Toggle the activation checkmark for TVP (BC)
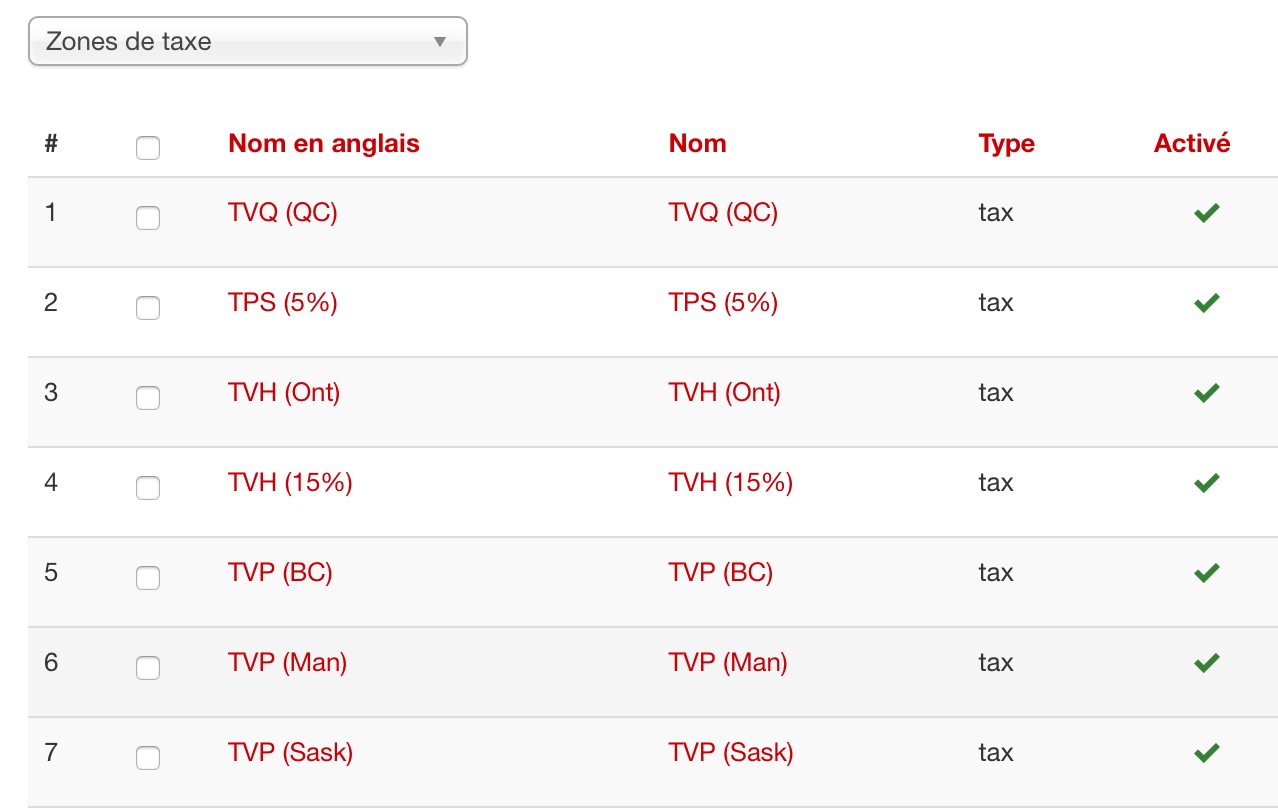Screen dimensions: 1278x812 pos(1207,573)
